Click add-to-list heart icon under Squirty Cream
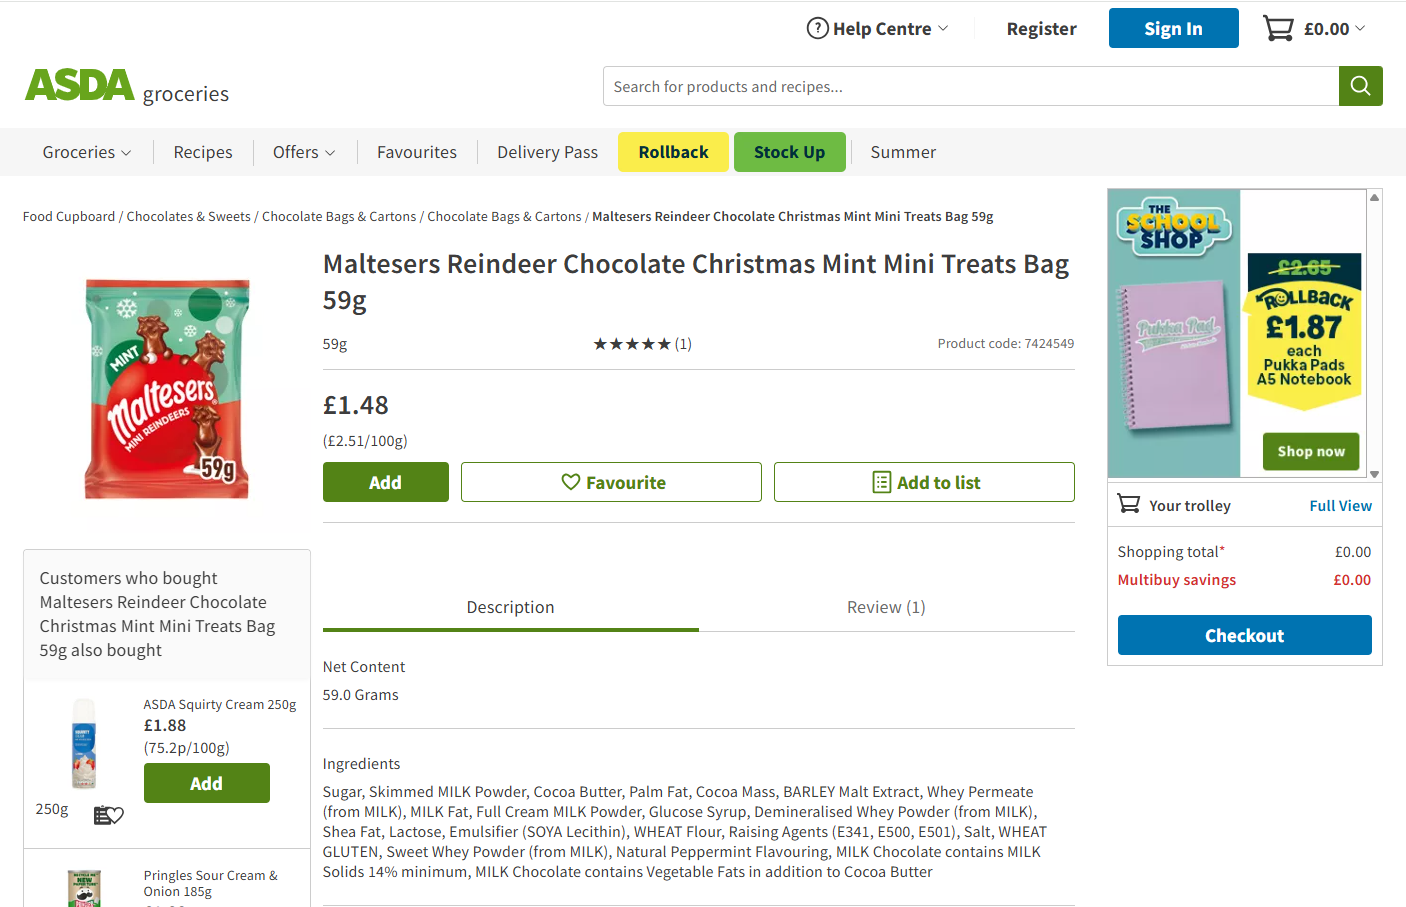Image resolution: width=1406 pixels, height=907 pixels. click(108, 815)
